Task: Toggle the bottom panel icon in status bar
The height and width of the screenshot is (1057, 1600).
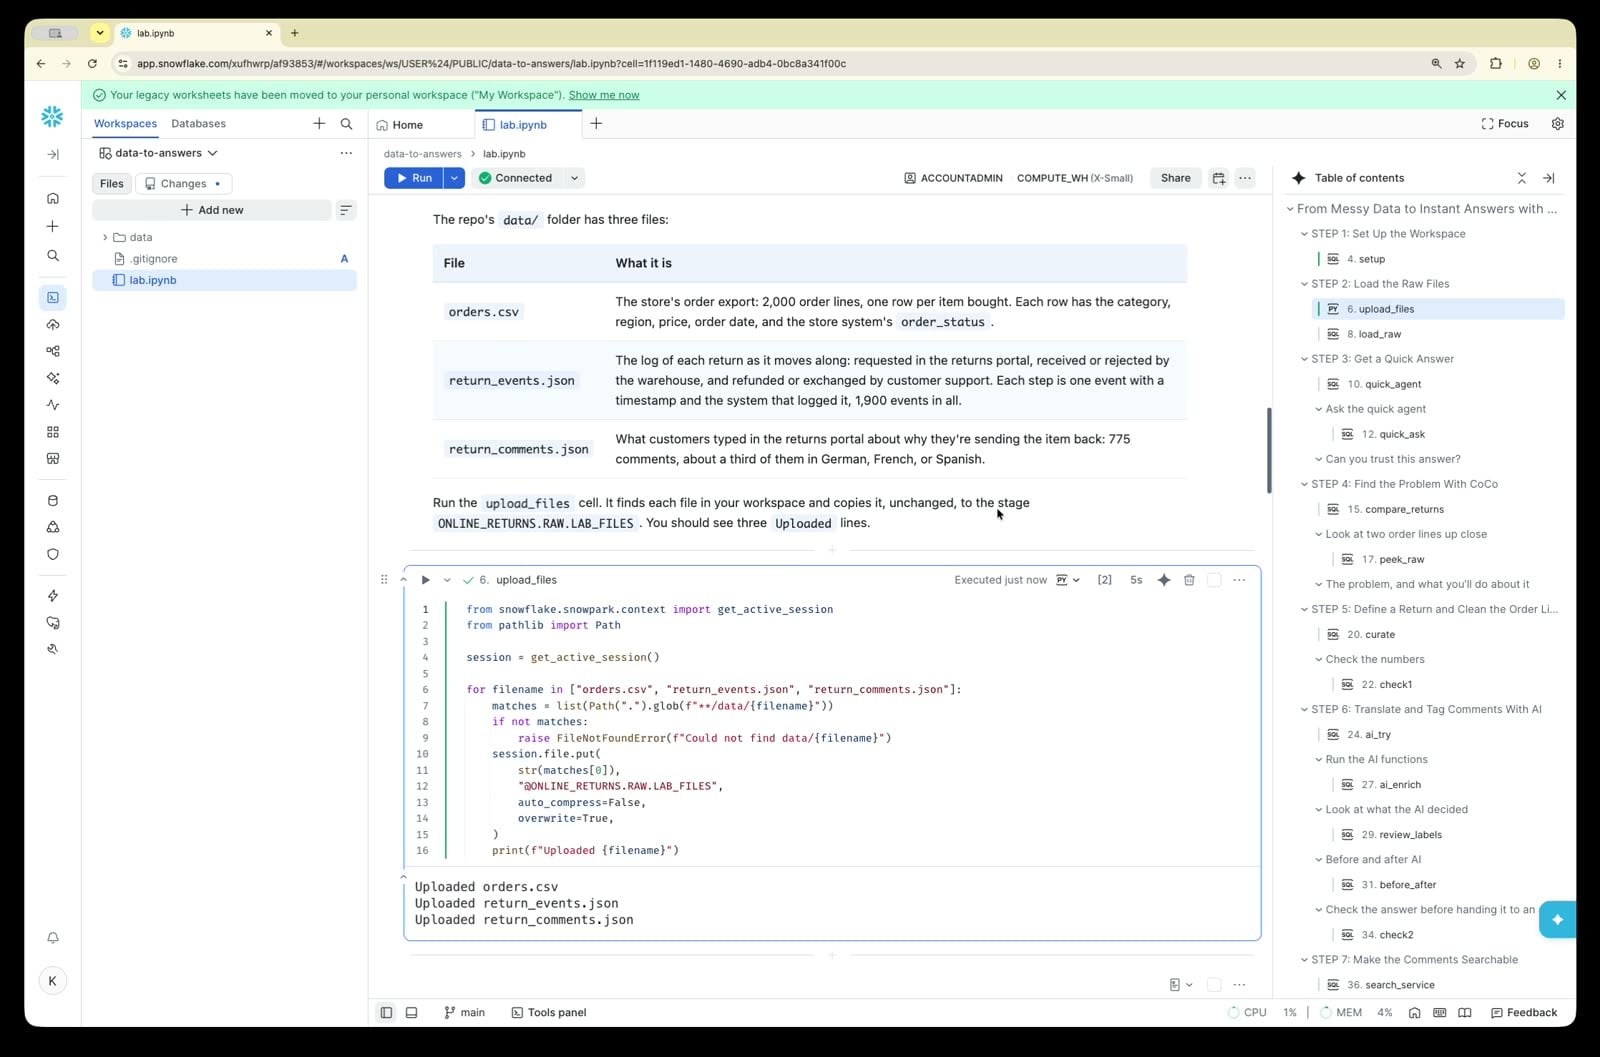Action: point(411,1013)
